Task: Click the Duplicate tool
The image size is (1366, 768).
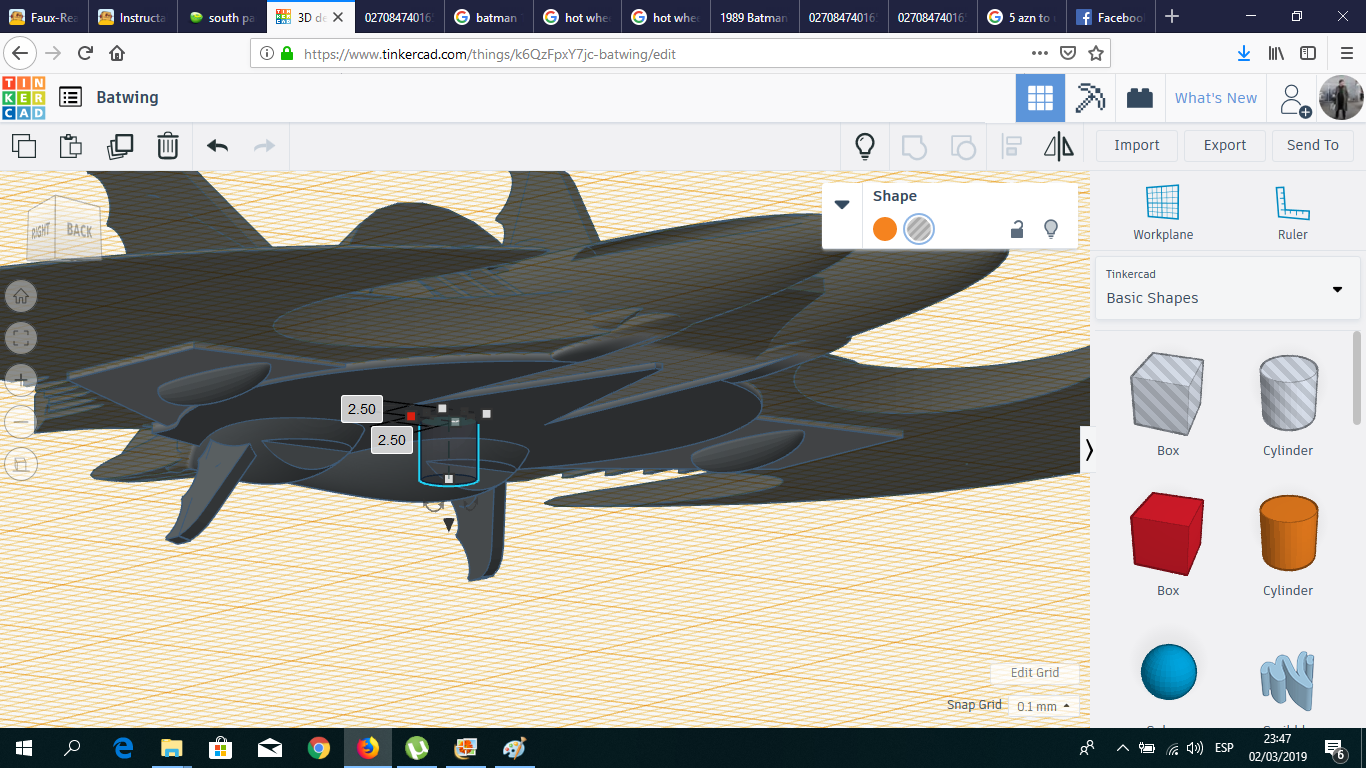Action: coord(120,146)
